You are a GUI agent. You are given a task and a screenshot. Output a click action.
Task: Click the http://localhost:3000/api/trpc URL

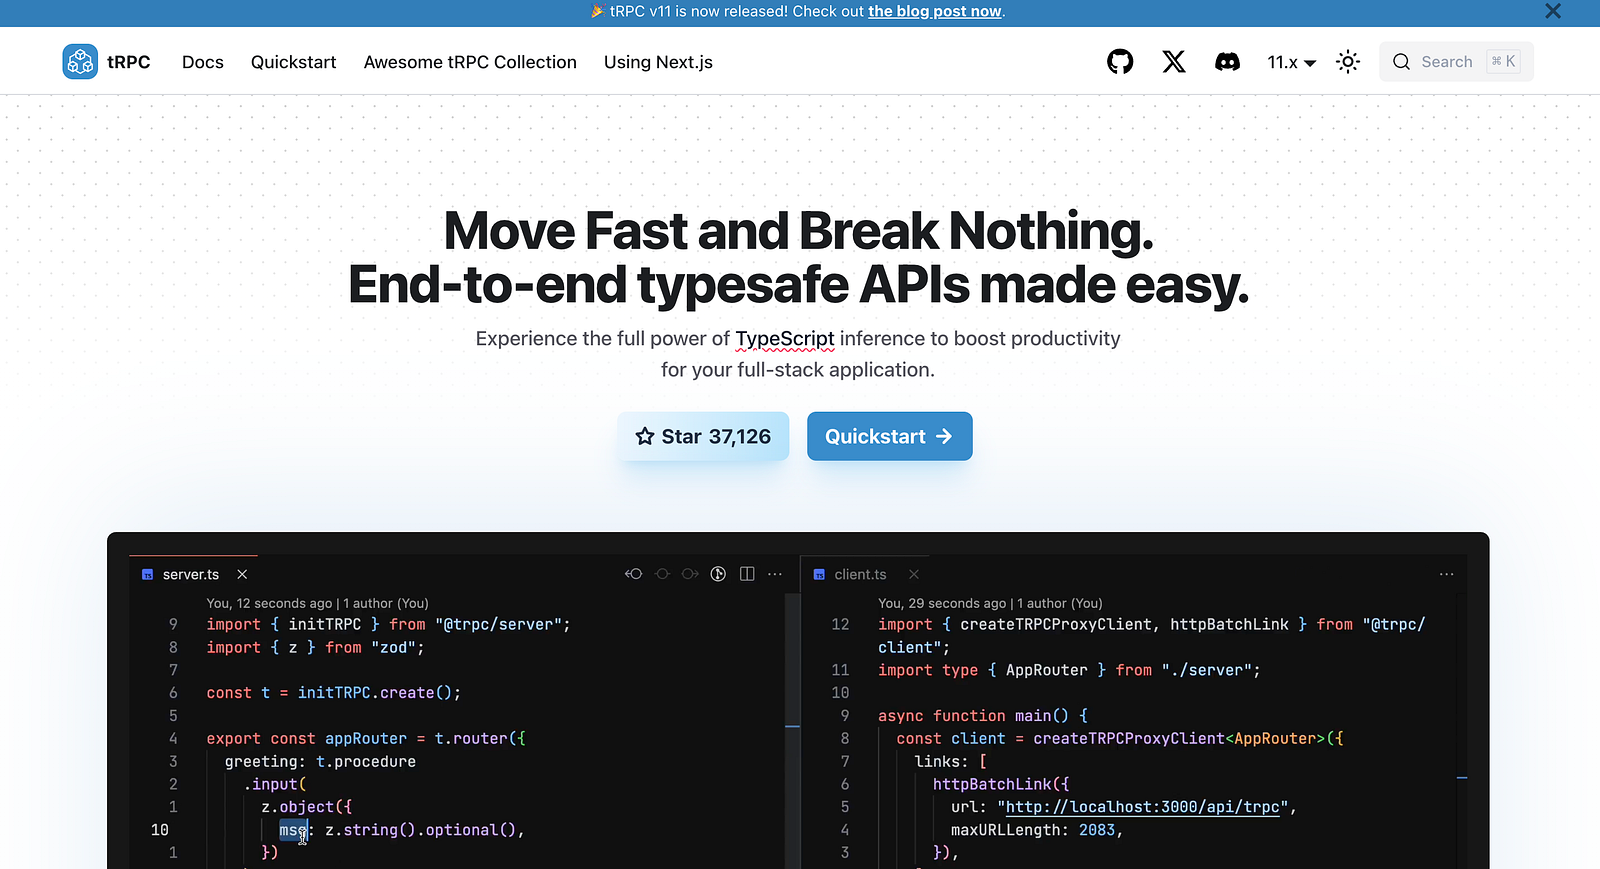[x=1143, y=807]
